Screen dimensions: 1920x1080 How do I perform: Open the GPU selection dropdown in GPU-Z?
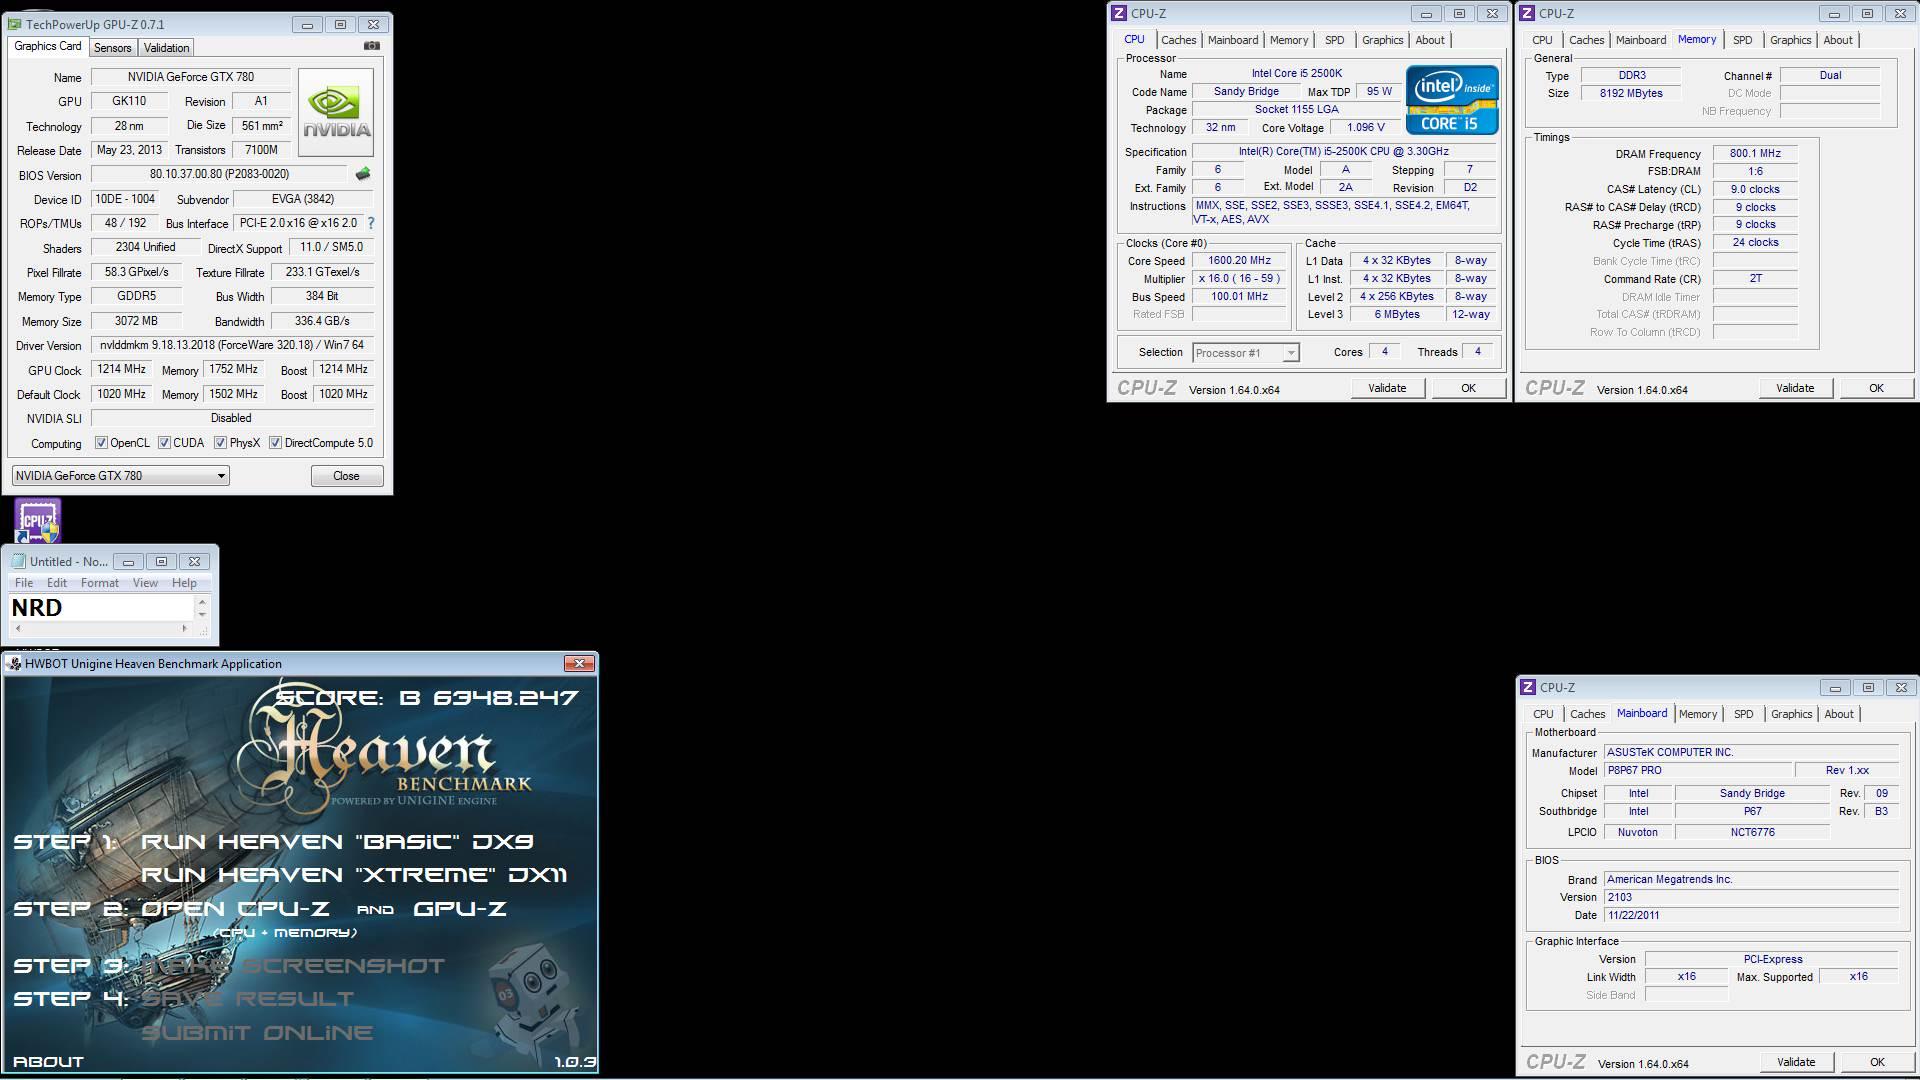point(121,476)
